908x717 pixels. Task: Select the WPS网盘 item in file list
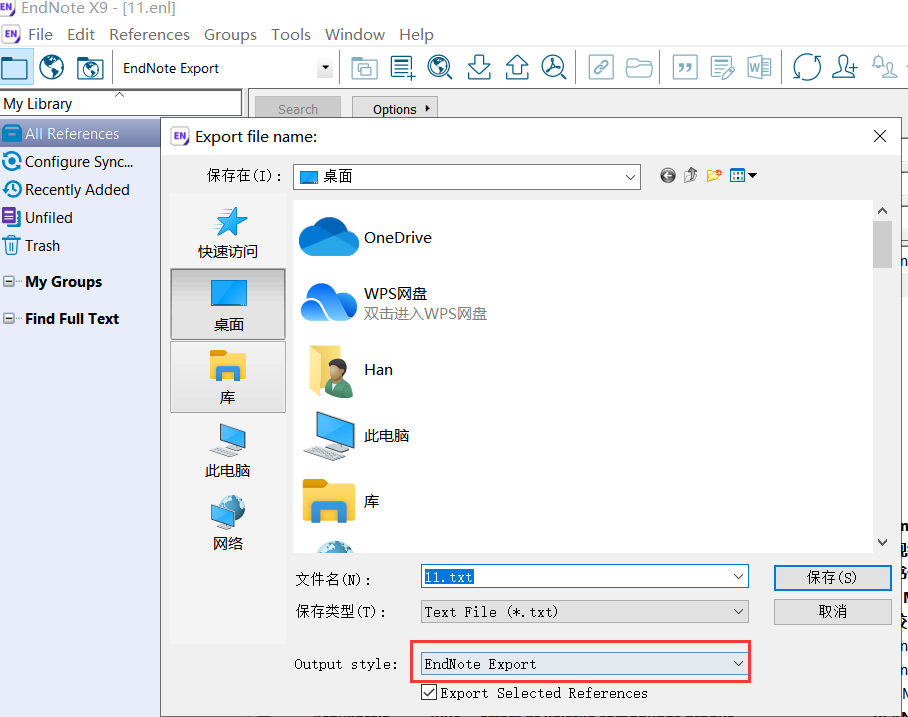click(394, 303)
